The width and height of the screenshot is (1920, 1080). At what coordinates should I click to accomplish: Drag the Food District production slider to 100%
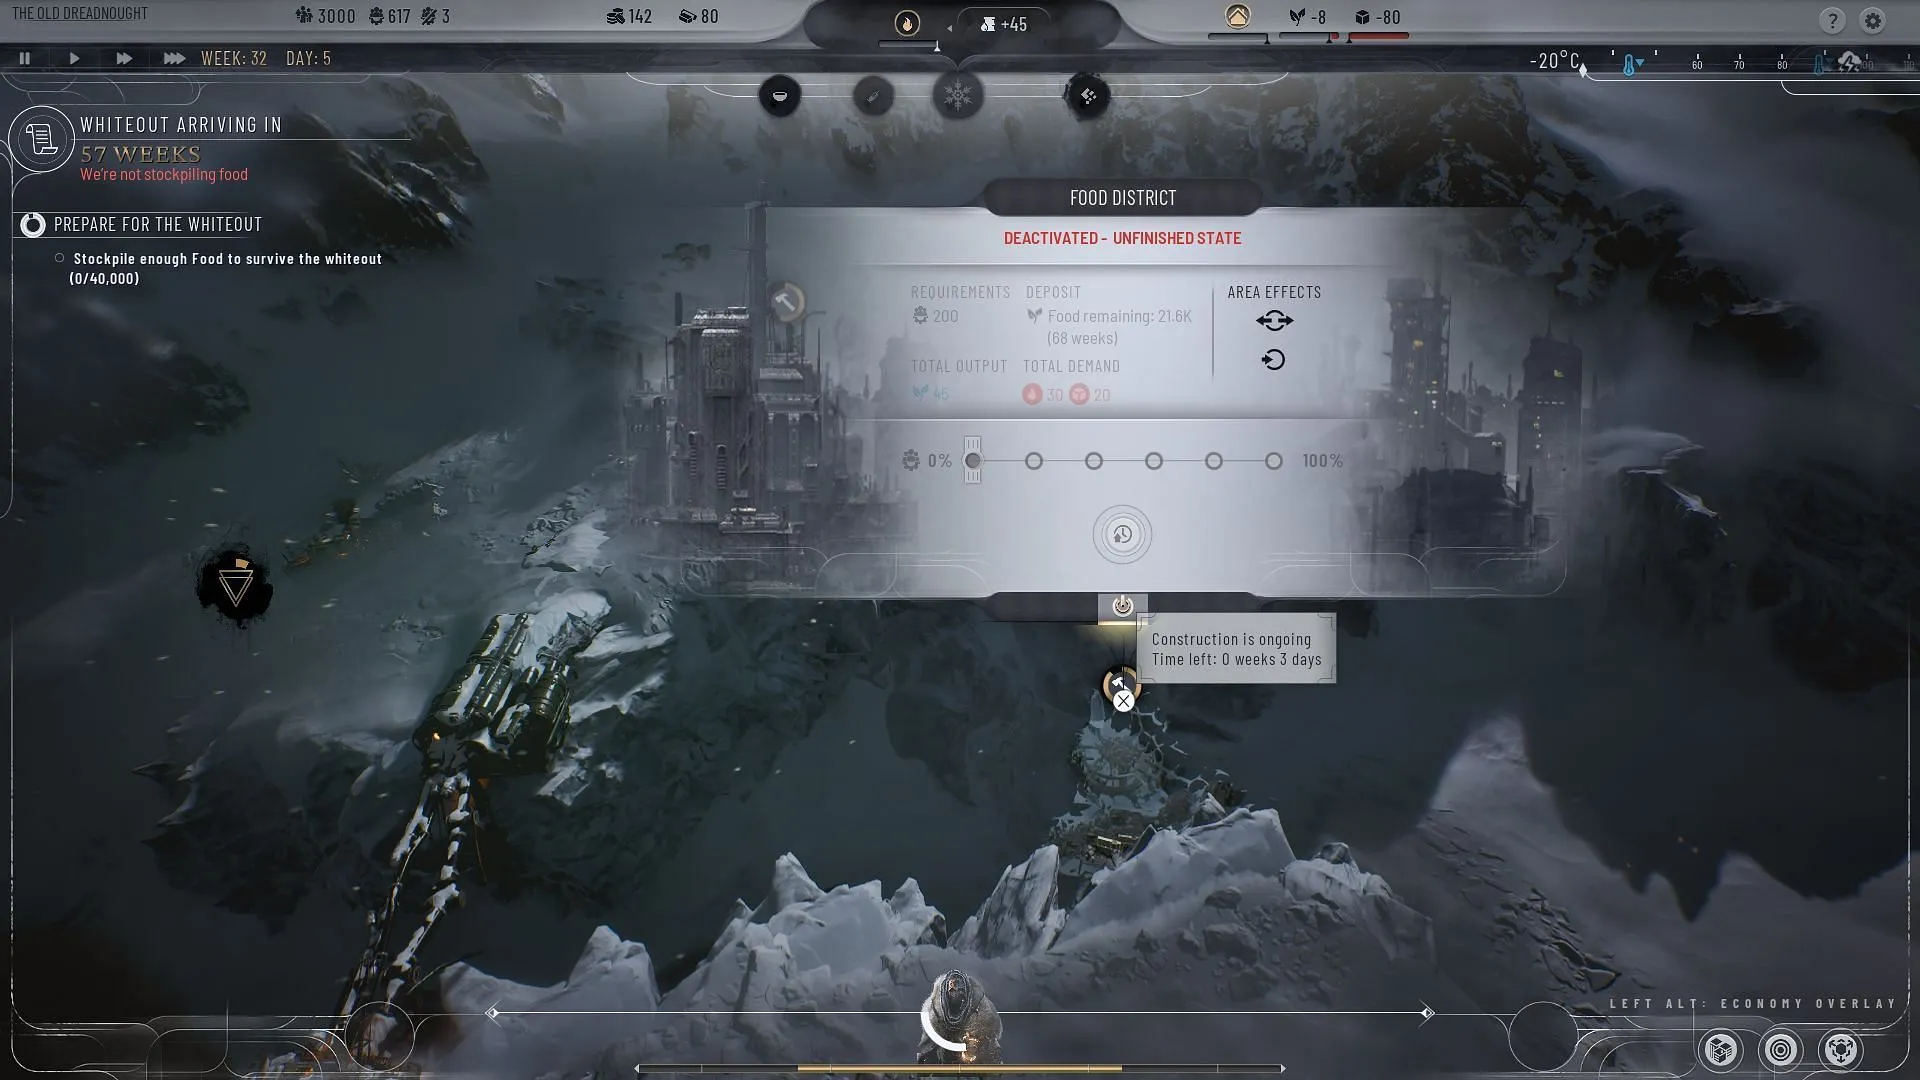coord(1273,459)
